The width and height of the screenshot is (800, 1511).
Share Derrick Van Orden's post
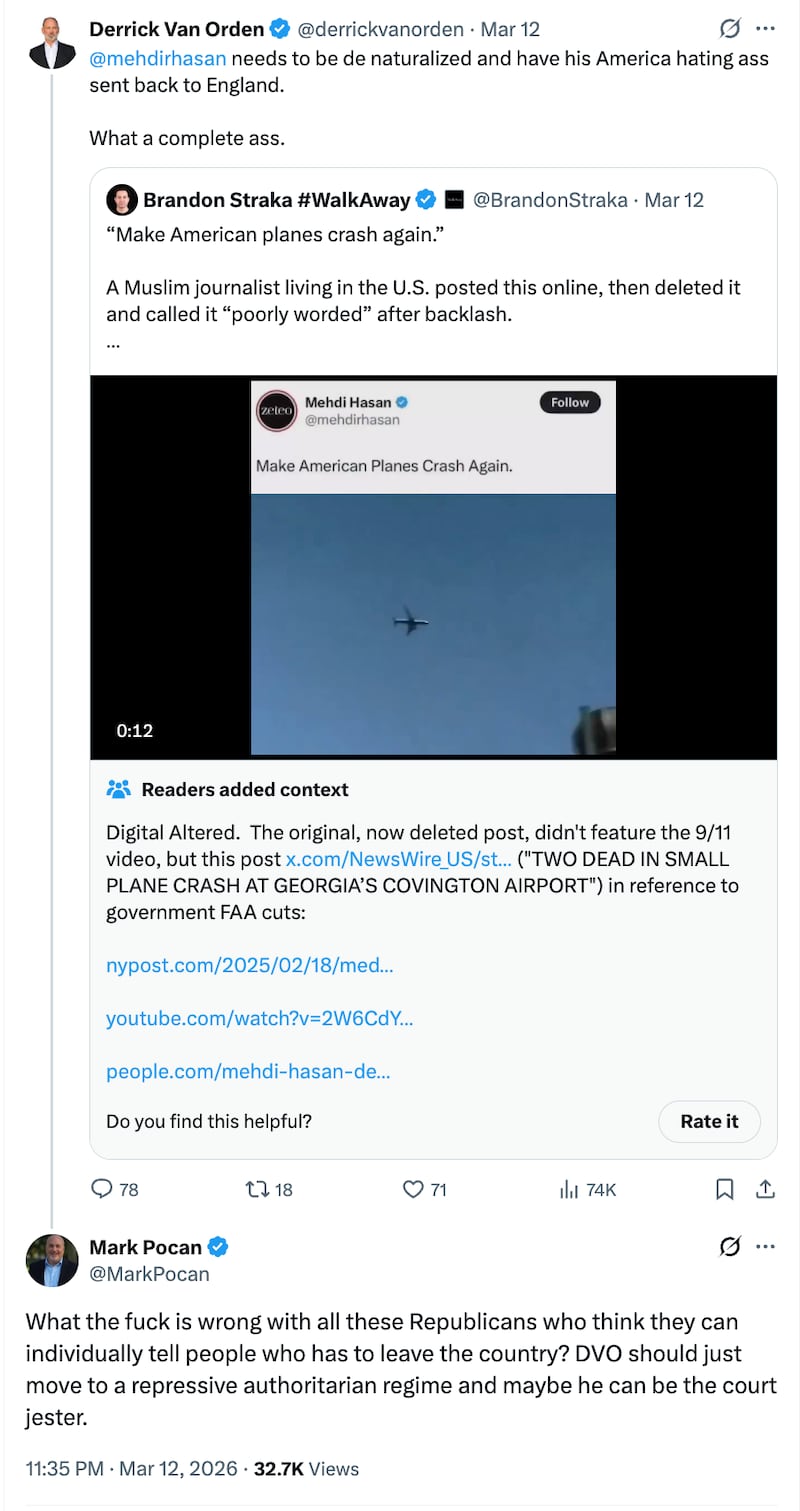(766, 1189)
